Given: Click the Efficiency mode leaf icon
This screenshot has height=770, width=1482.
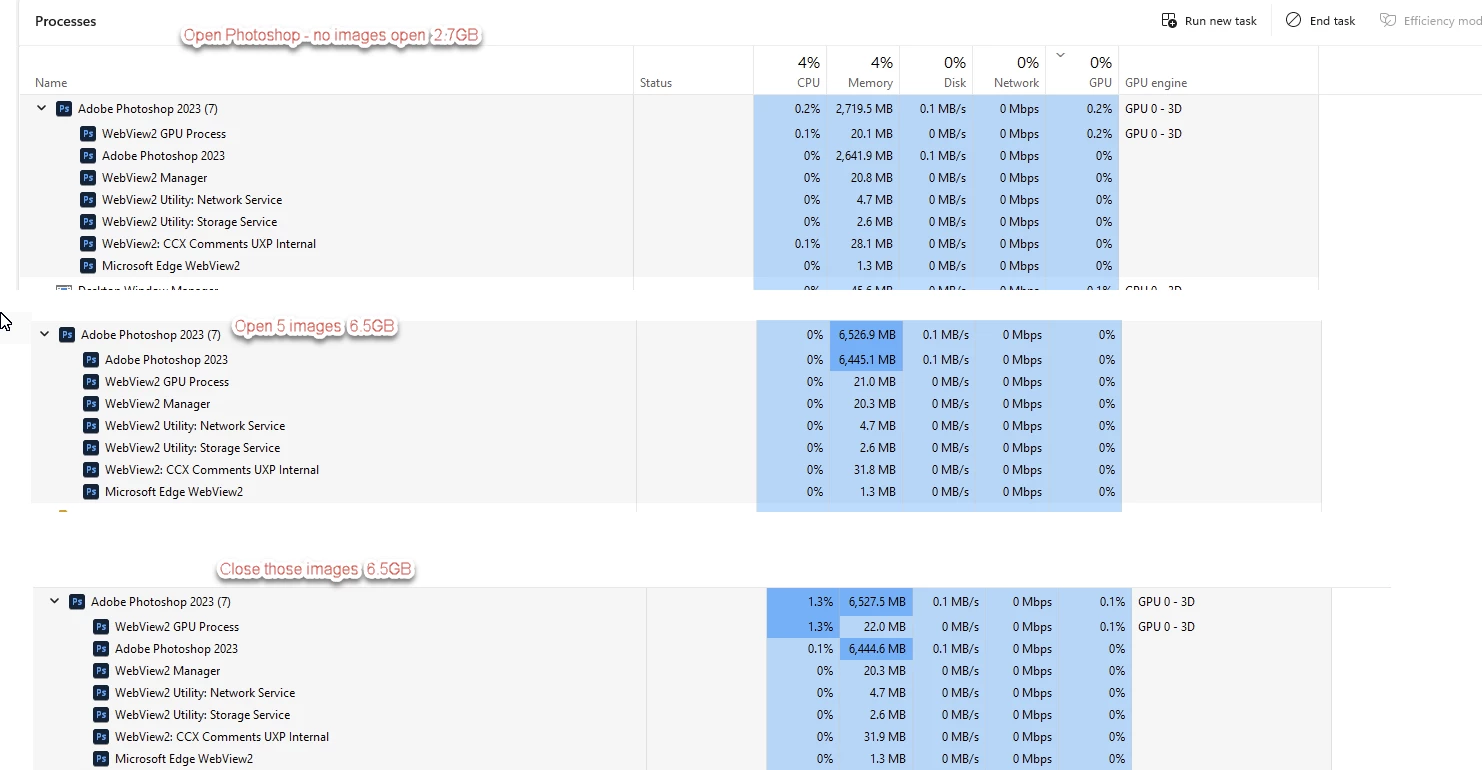Looking at the screenshot, I should pos(1387,20).
